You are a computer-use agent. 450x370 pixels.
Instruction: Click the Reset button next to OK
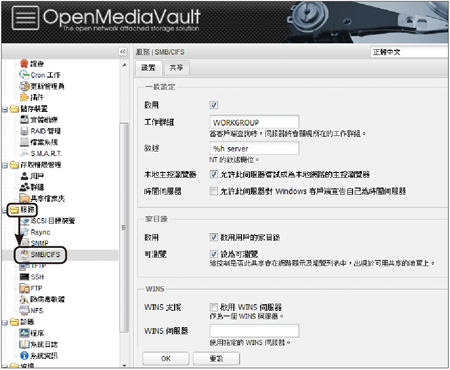(216, 359)
